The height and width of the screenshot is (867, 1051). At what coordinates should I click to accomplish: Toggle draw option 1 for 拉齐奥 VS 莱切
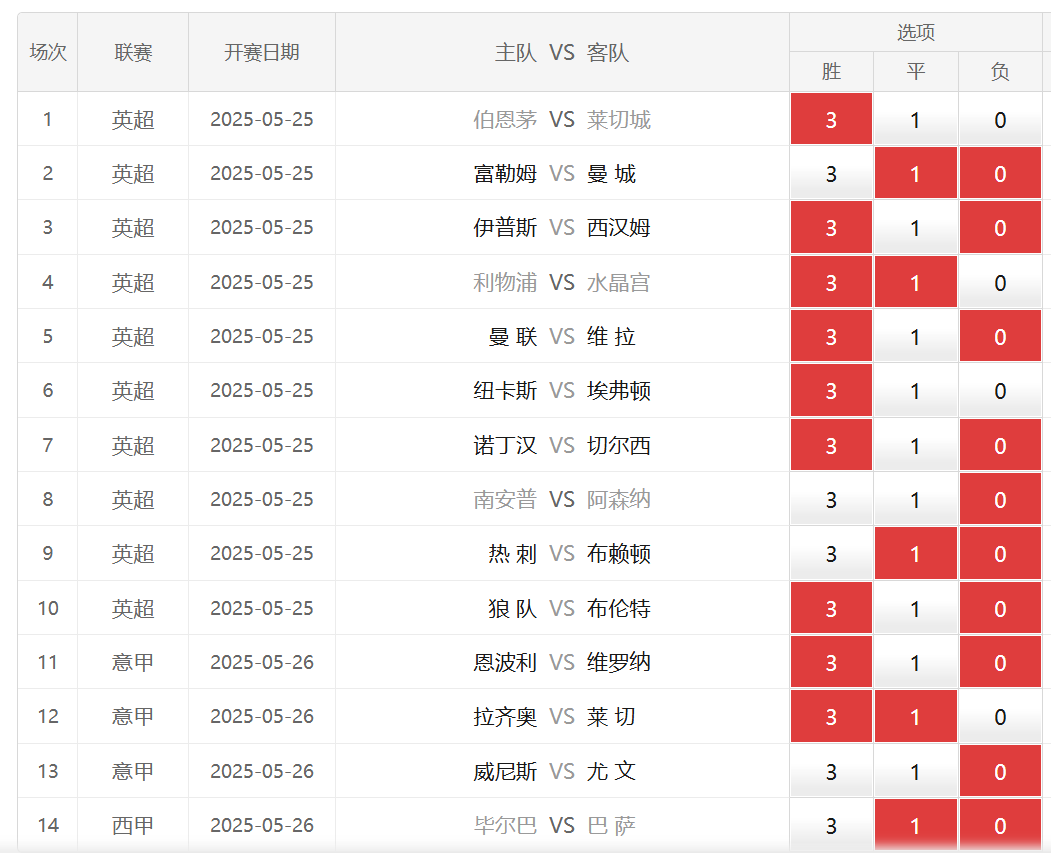click(916, 717)
